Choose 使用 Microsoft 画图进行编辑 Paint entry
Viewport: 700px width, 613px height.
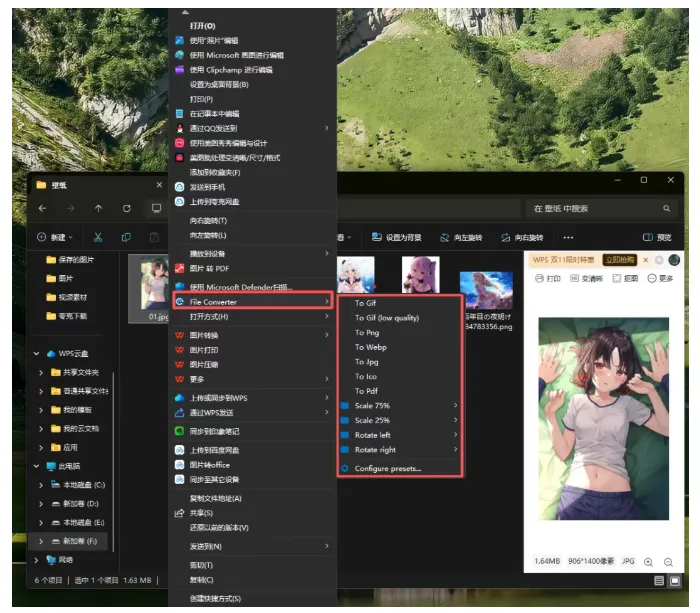(x=252, y=55)
